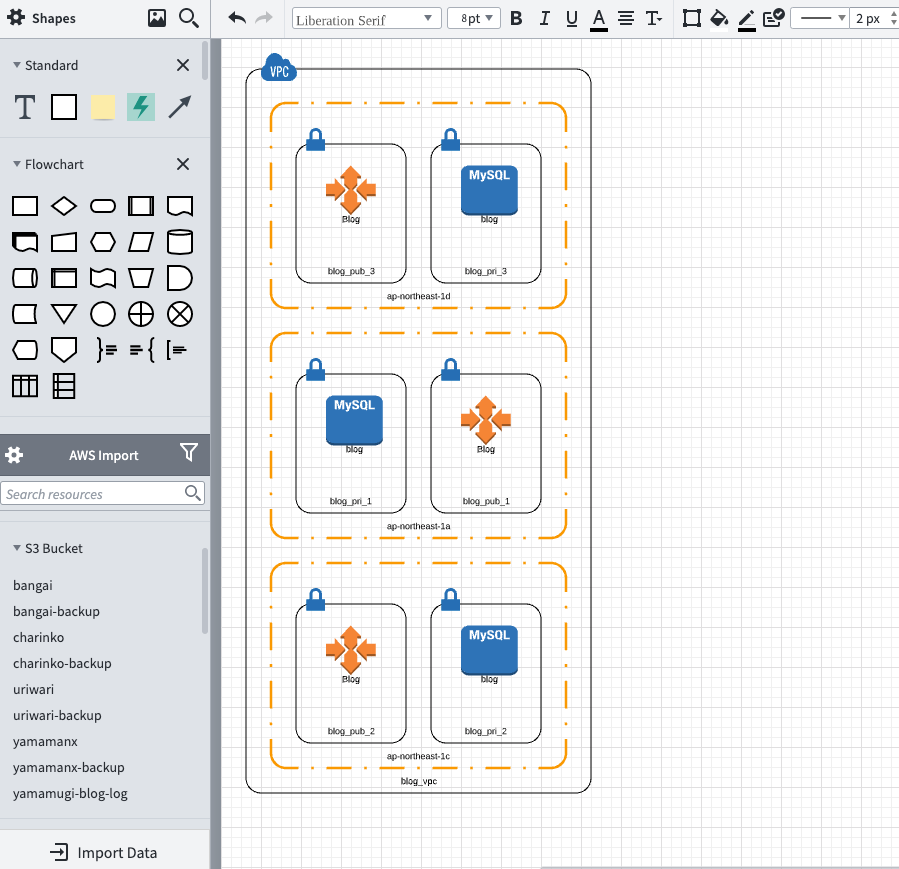Select the arrow line shape
The image size is (899, 869).
[179, 107]
